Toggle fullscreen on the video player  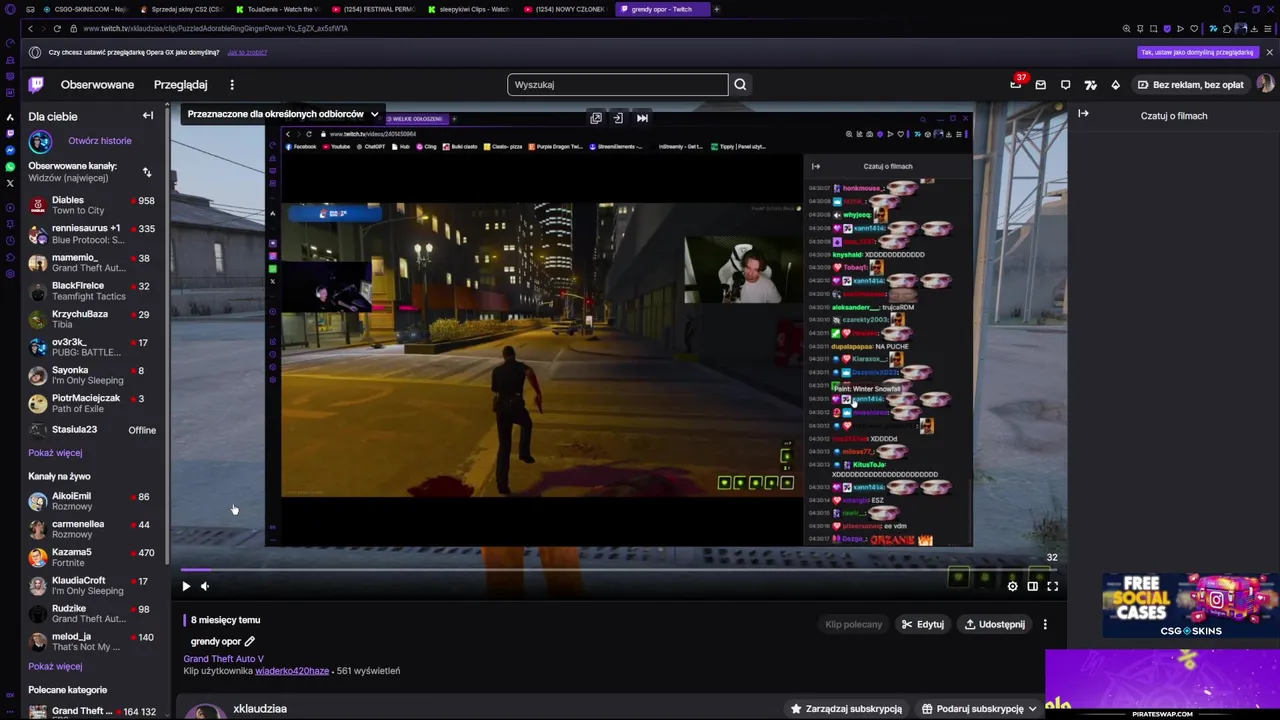1053,587
